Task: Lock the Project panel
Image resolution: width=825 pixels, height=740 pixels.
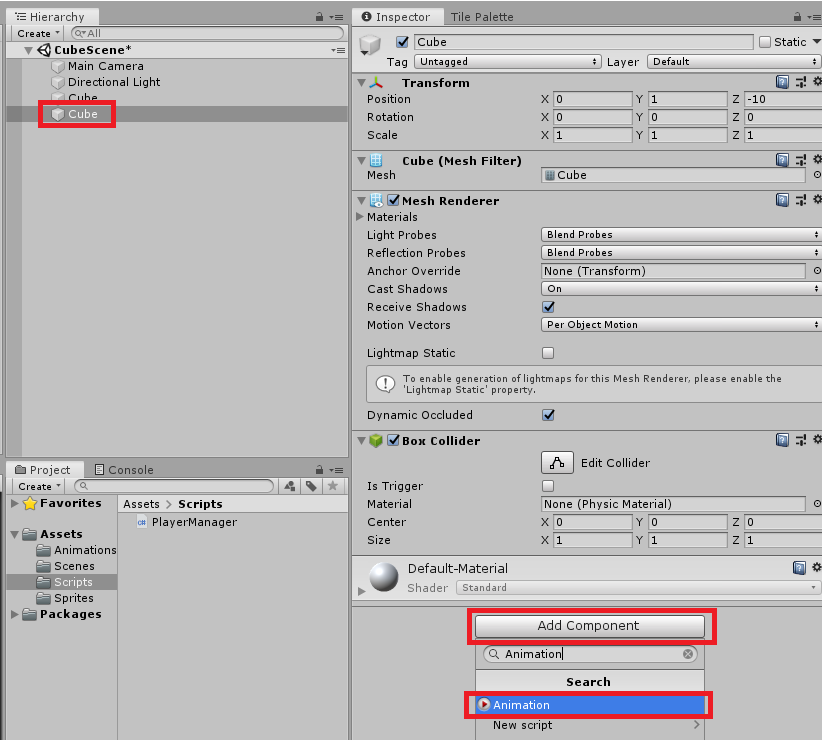Action: pos(319,469)
